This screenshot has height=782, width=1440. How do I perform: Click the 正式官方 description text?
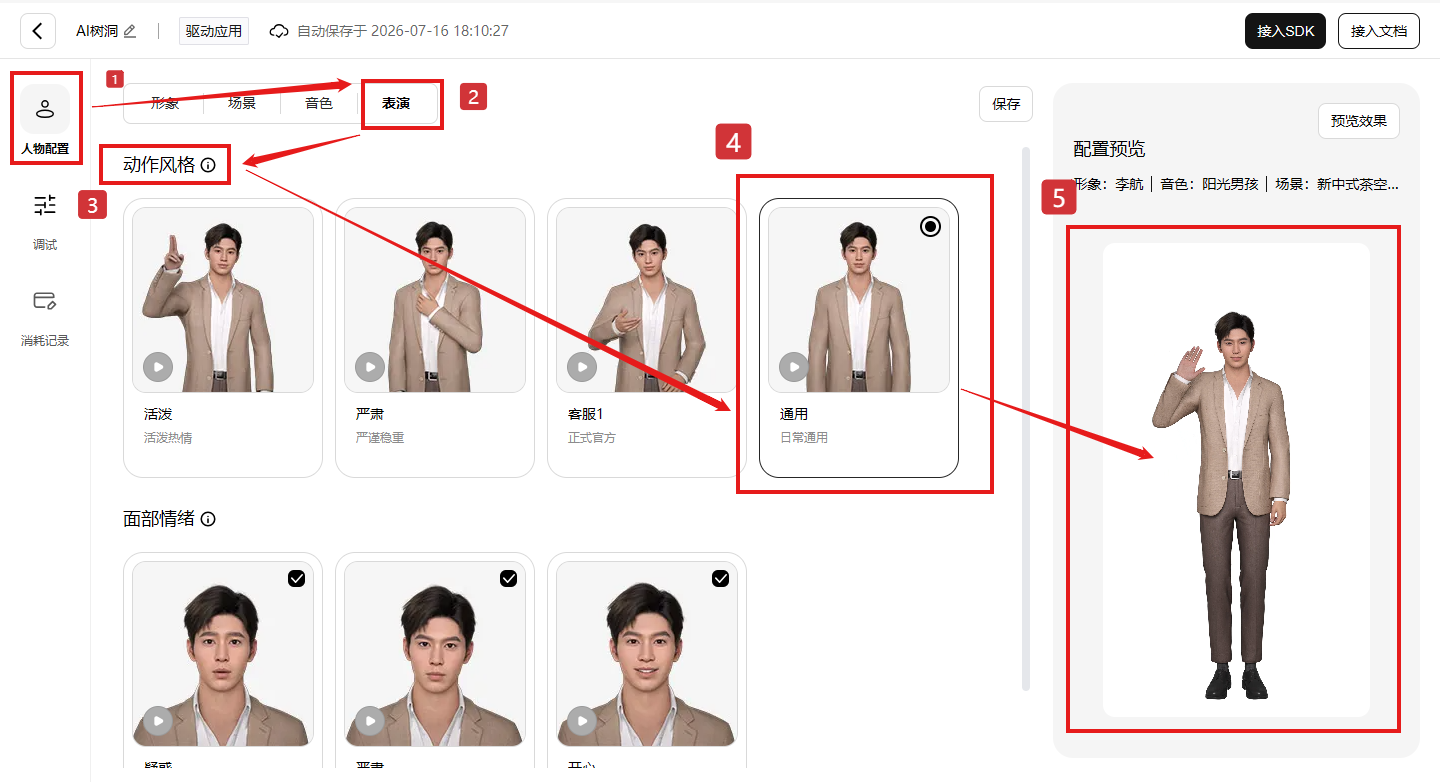pos(592,438)
